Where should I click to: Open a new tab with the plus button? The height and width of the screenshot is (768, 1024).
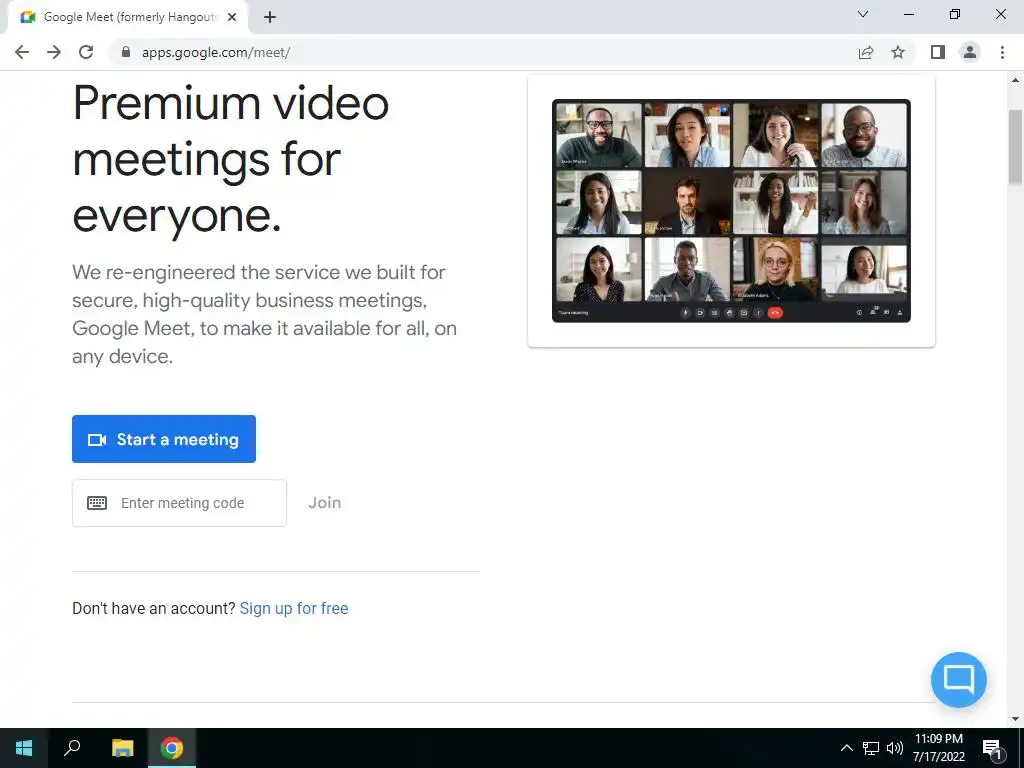(x=270, y=17)
